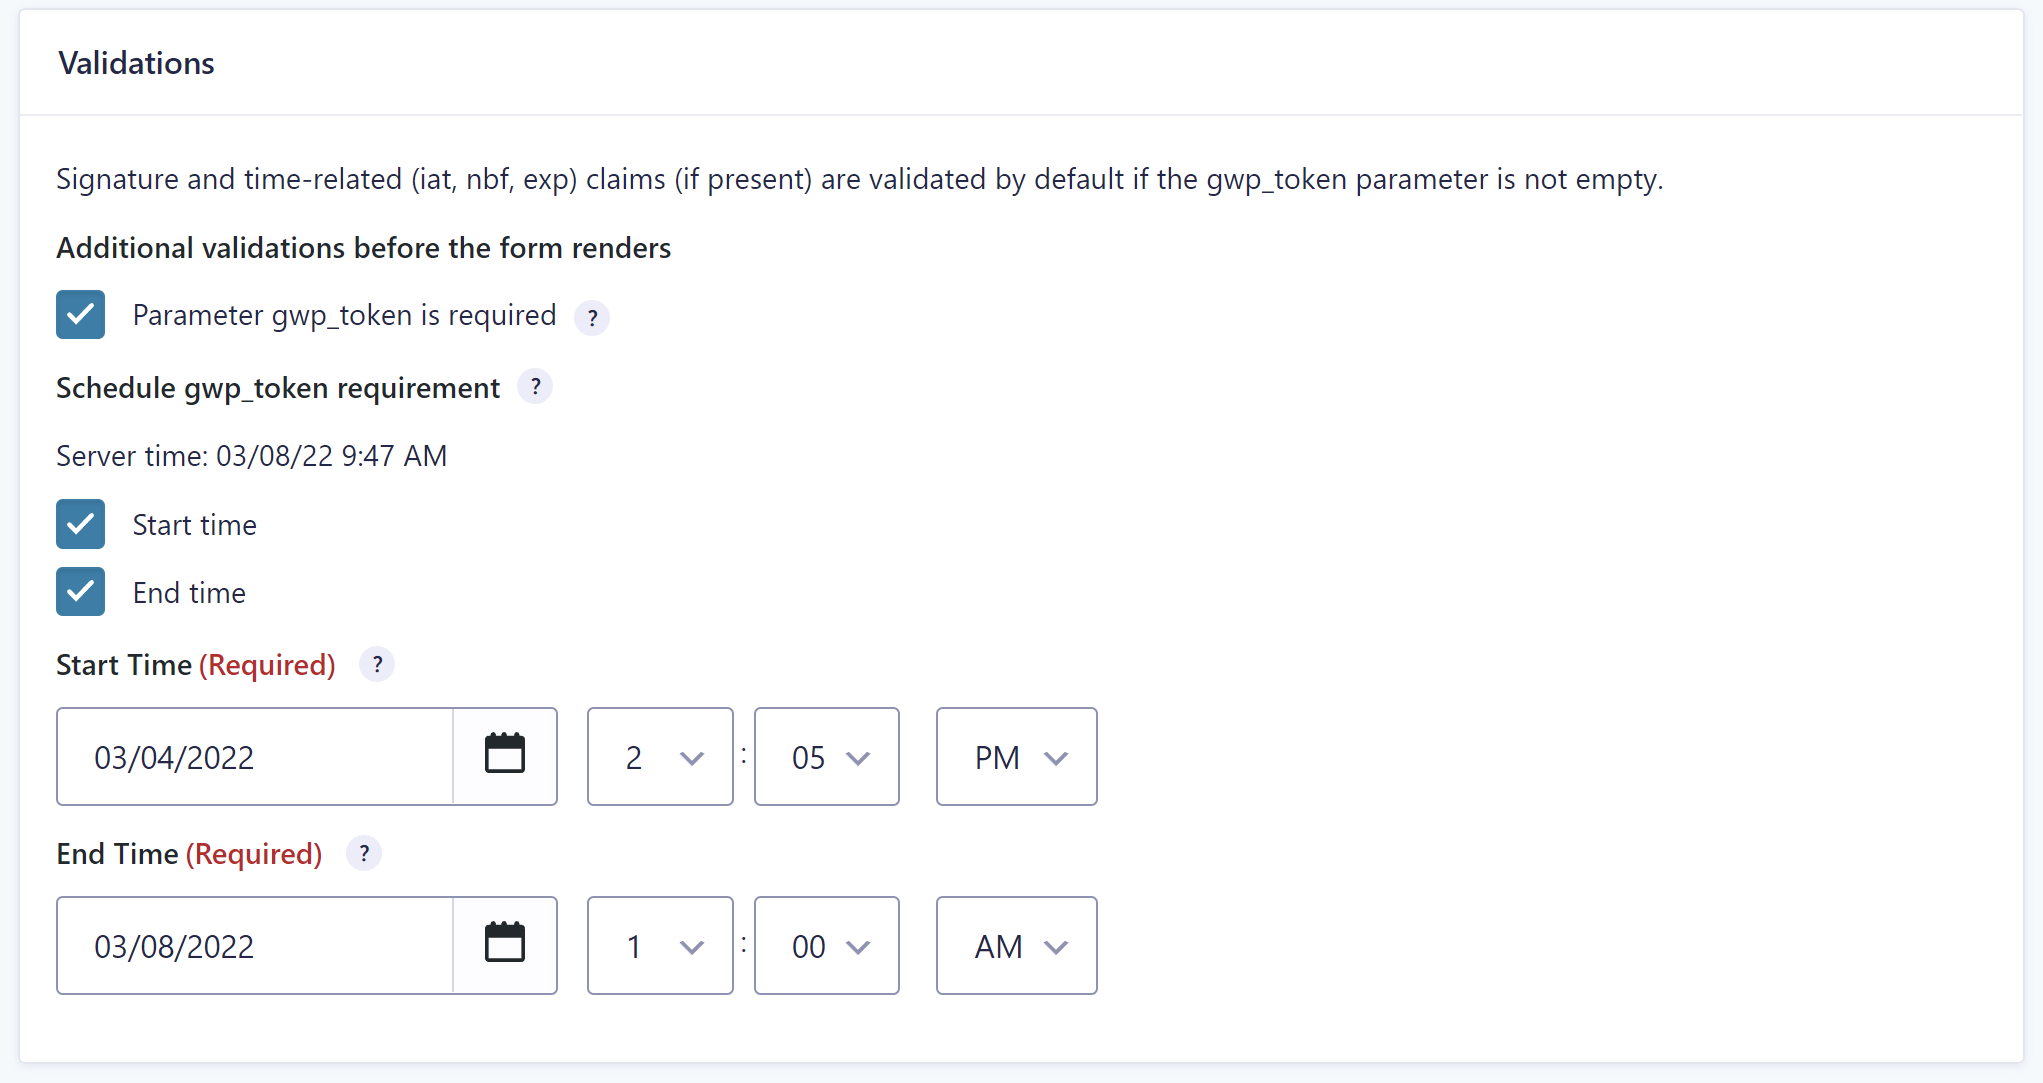
Task: Toggle the End time checkbox
Action: point(81,592)
